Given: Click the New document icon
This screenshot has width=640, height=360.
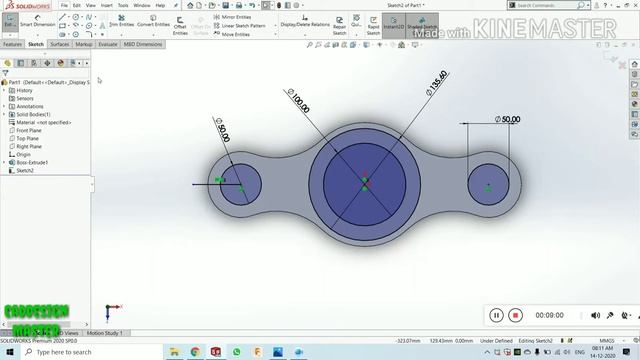Looking at the screenshot, I should click(199, 5).
